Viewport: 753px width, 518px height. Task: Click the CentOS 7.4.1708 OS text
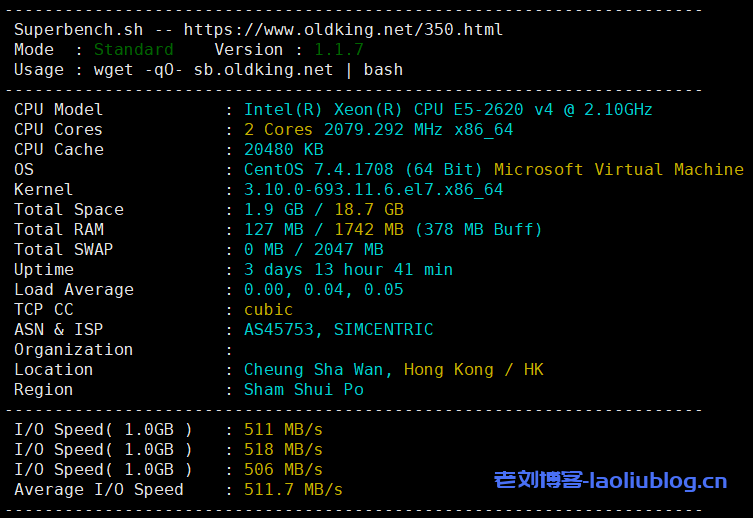coord(363,170)
